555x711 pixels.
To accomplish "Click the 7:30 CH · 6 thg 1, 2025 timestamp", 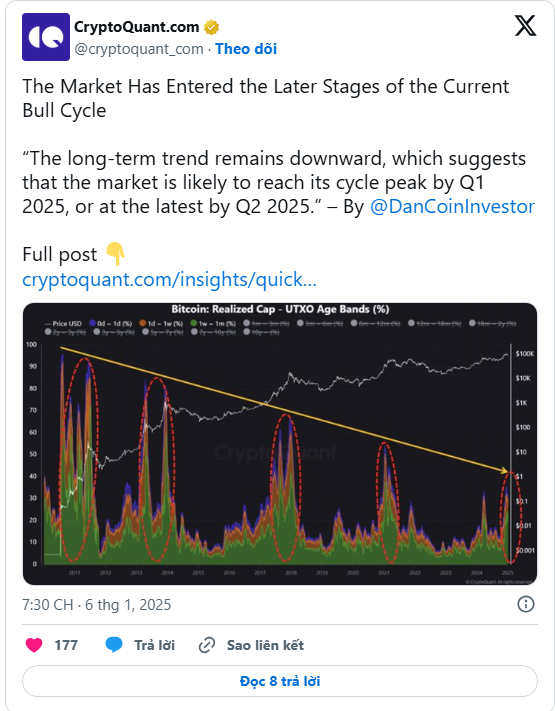I will (97, 604).
